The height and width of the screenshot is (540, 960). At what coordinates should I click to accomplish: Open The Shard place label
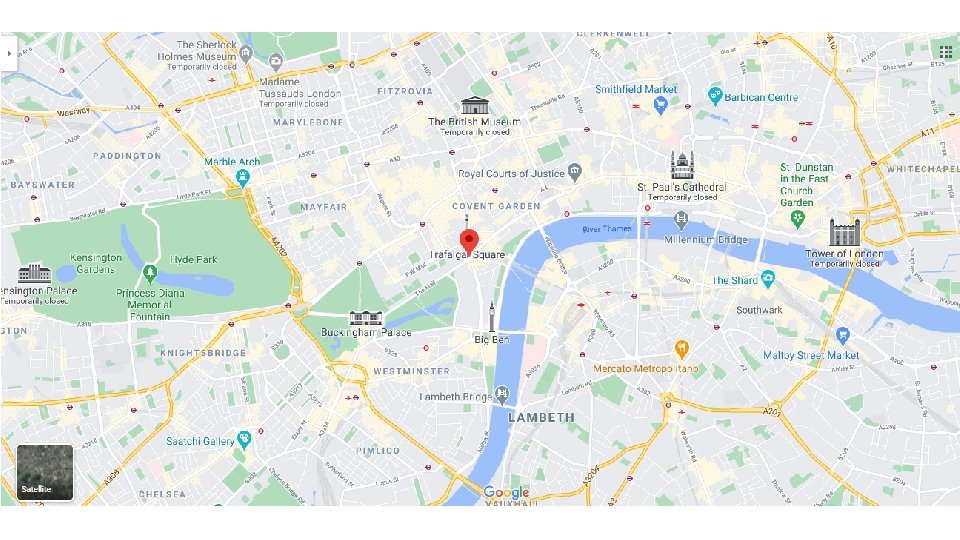pyautogui.click(x=735, y=280)
